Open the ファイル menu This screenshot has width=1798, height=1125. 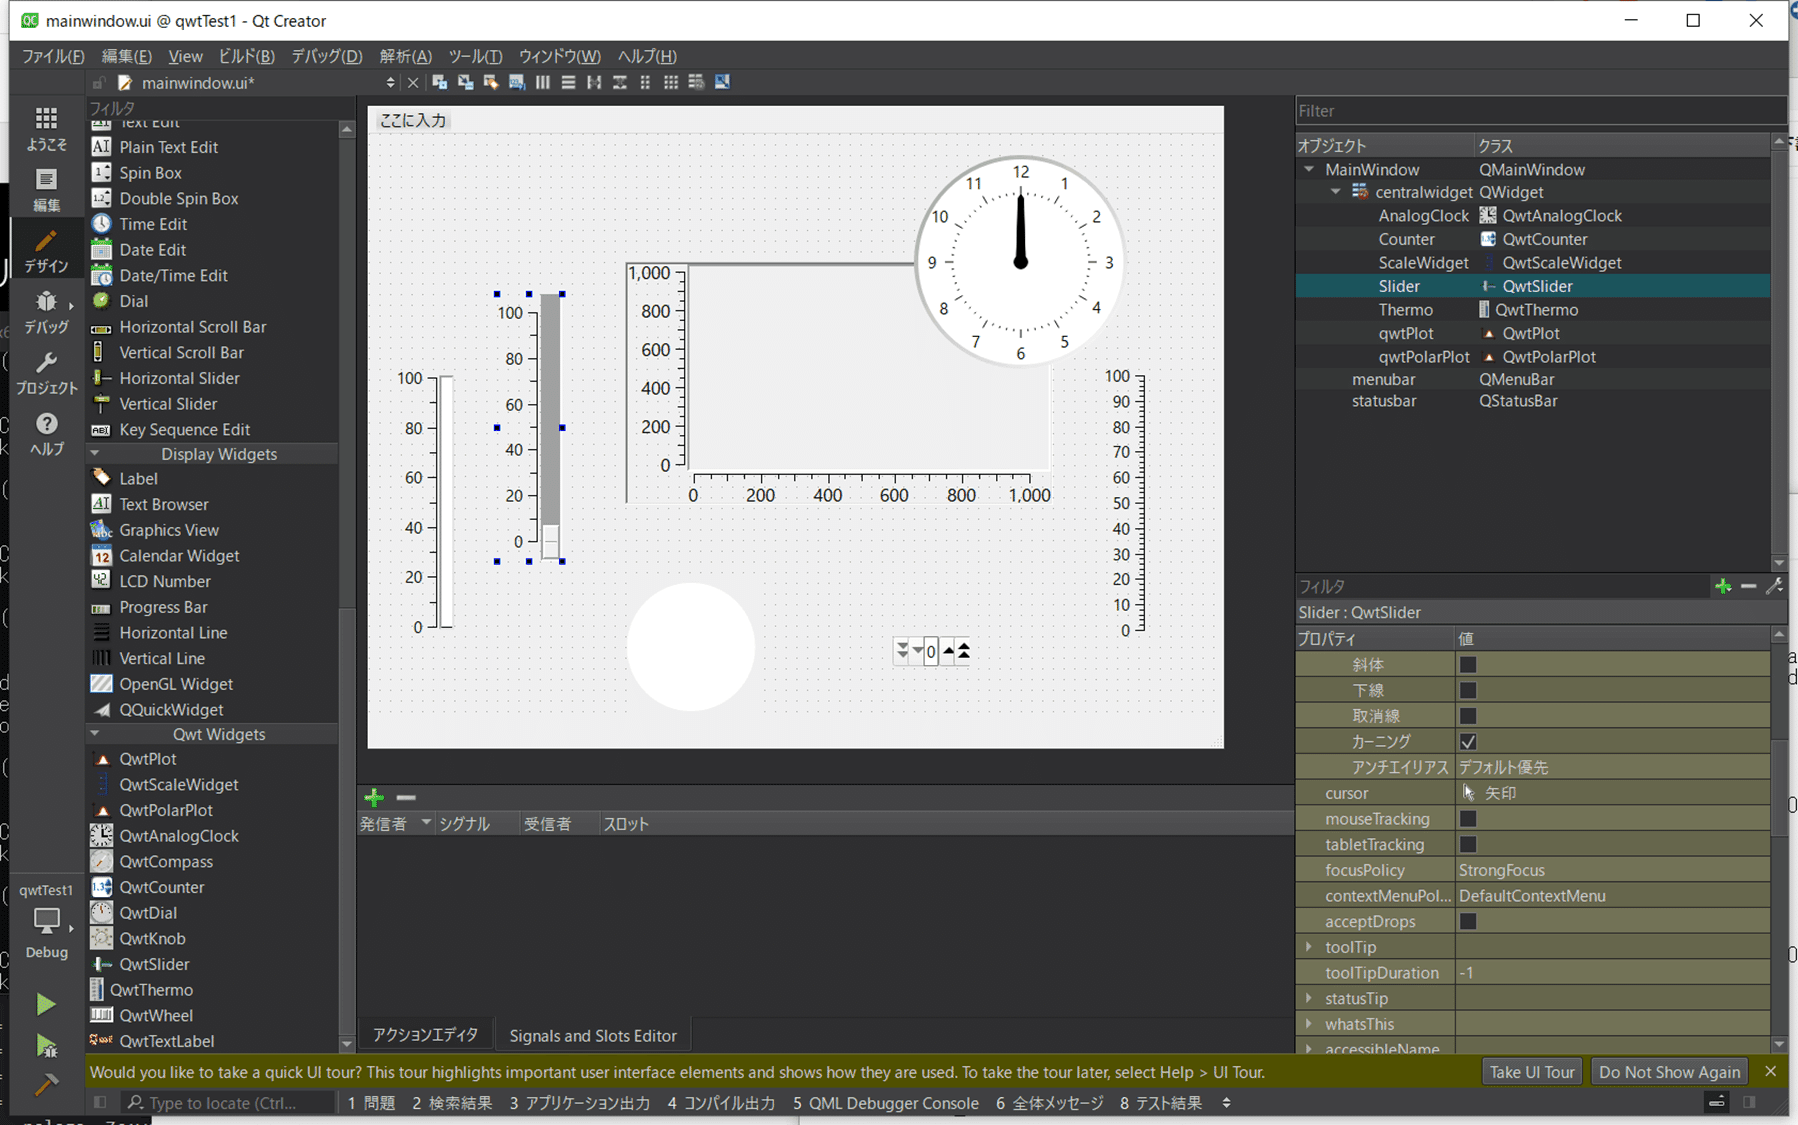(53, 56)
